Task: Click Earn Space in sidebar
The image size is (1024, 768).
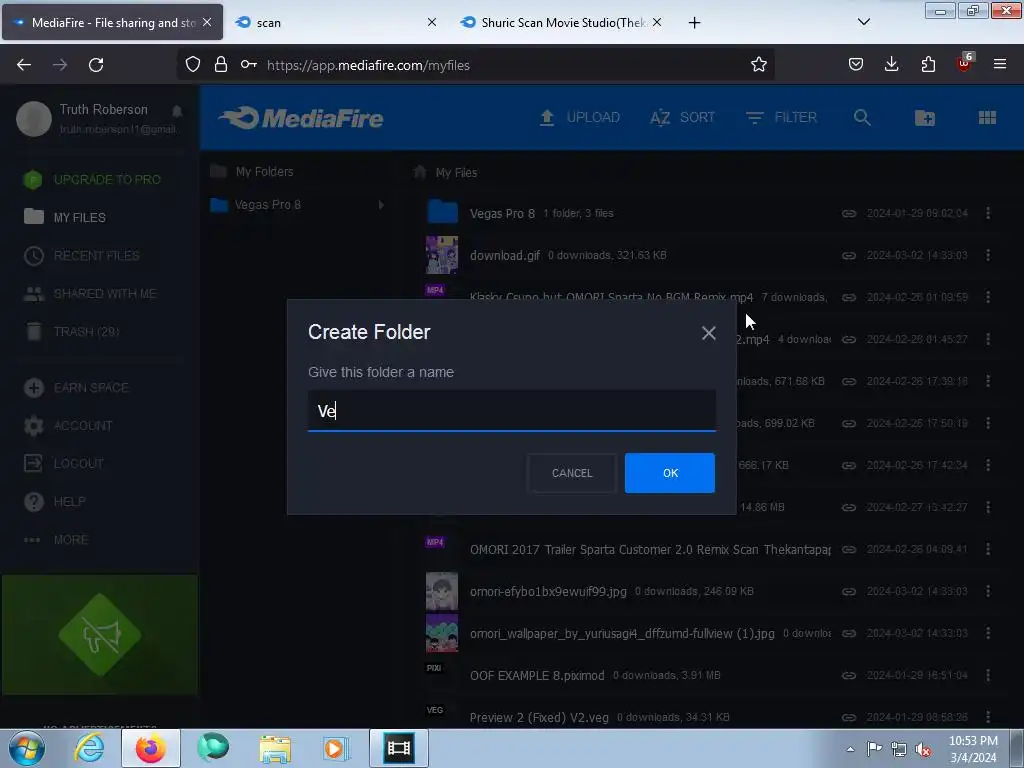Action: [x=76, y=387]
